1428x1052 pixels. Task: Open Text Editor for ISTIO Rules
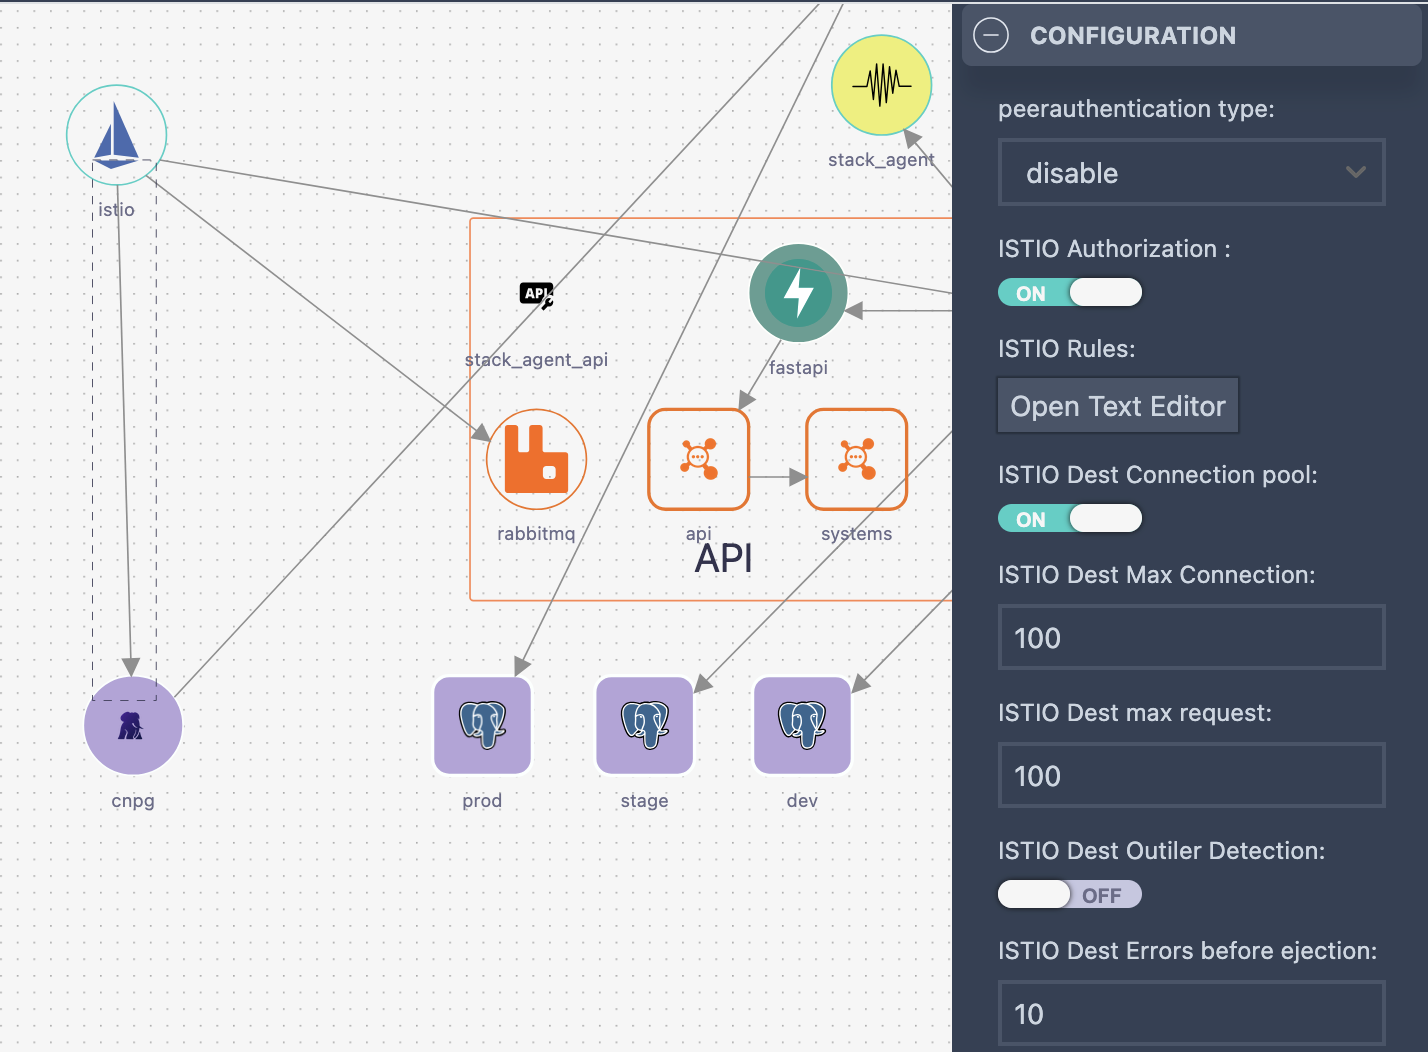1117,405
